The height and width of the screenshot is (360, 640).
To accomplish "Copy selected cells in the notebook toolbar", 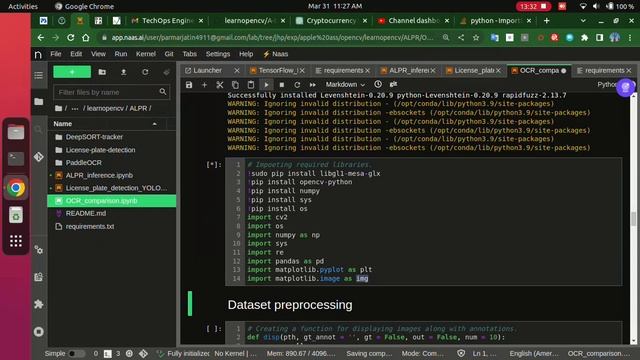I will 235,84.
